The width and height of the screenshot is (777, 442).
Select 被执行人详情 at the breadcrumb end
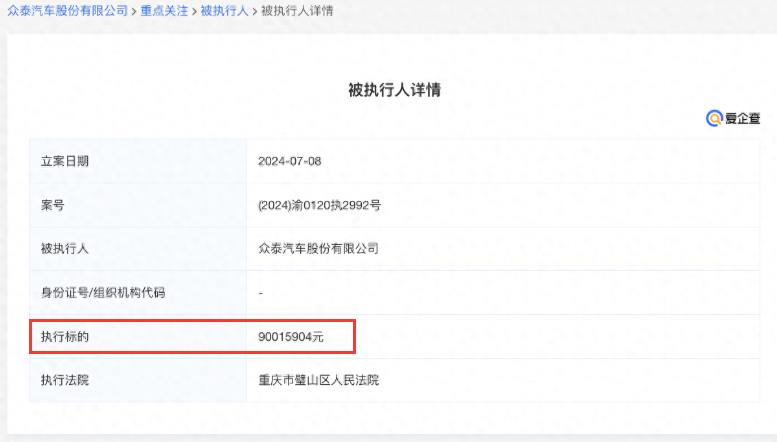coord(297,11)
